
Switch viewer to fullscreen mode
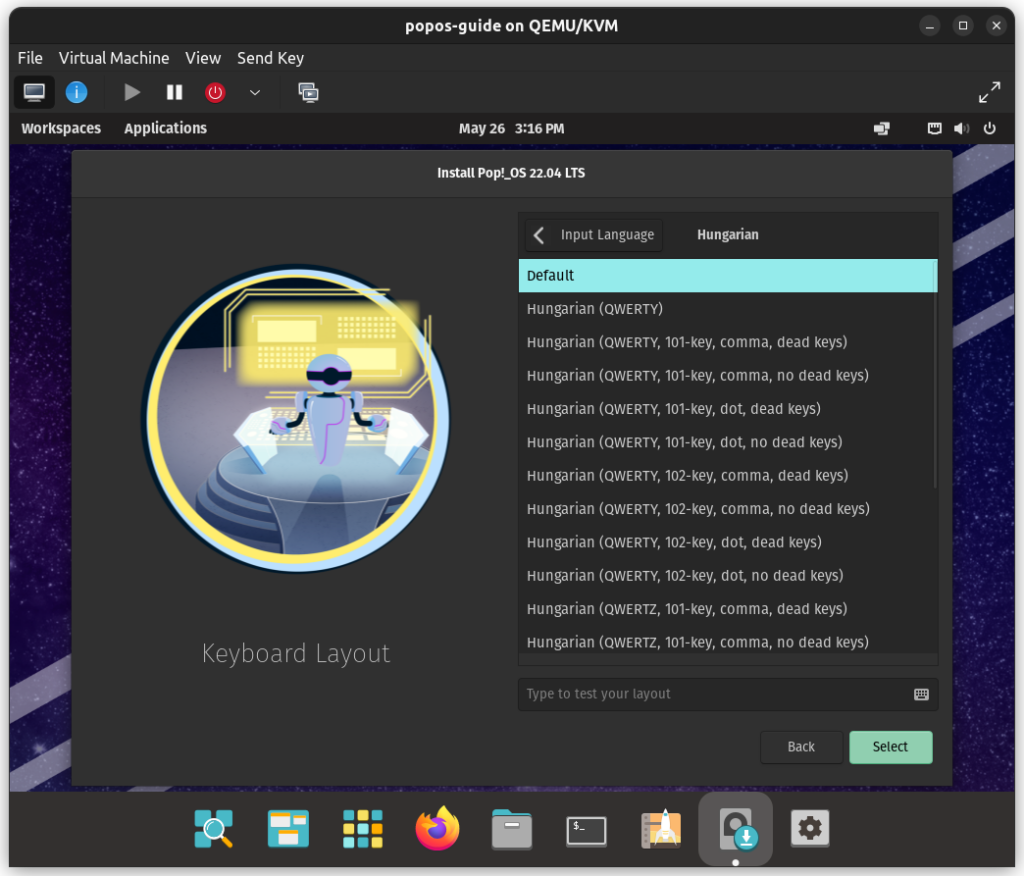pyautogui.click(x=989, y=92)
